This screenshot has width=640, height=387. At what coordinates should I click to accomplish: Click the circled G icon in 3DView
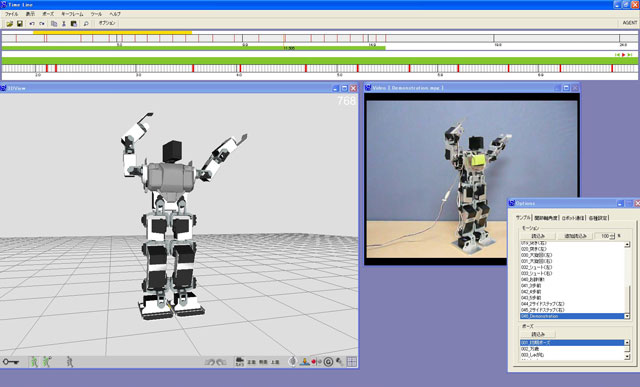(x=328, y=362)
